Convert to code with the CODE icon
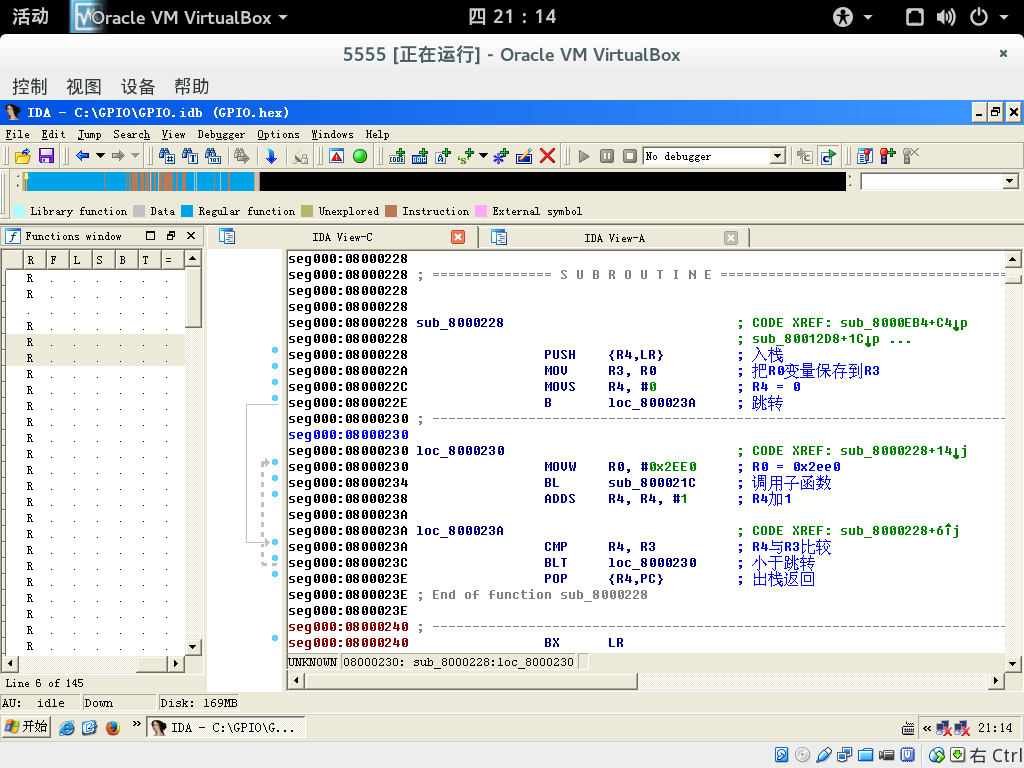Viewport: 1024px width, 768px height. pos(397,156)
